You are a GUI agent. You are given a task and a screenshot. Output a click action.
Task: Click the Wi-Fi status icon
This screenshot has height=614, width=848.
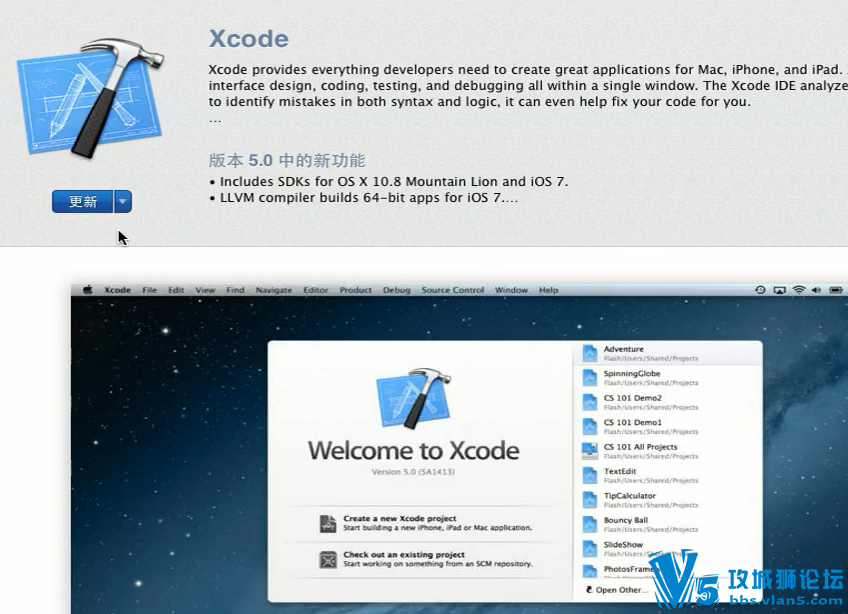tap(799, 290)
